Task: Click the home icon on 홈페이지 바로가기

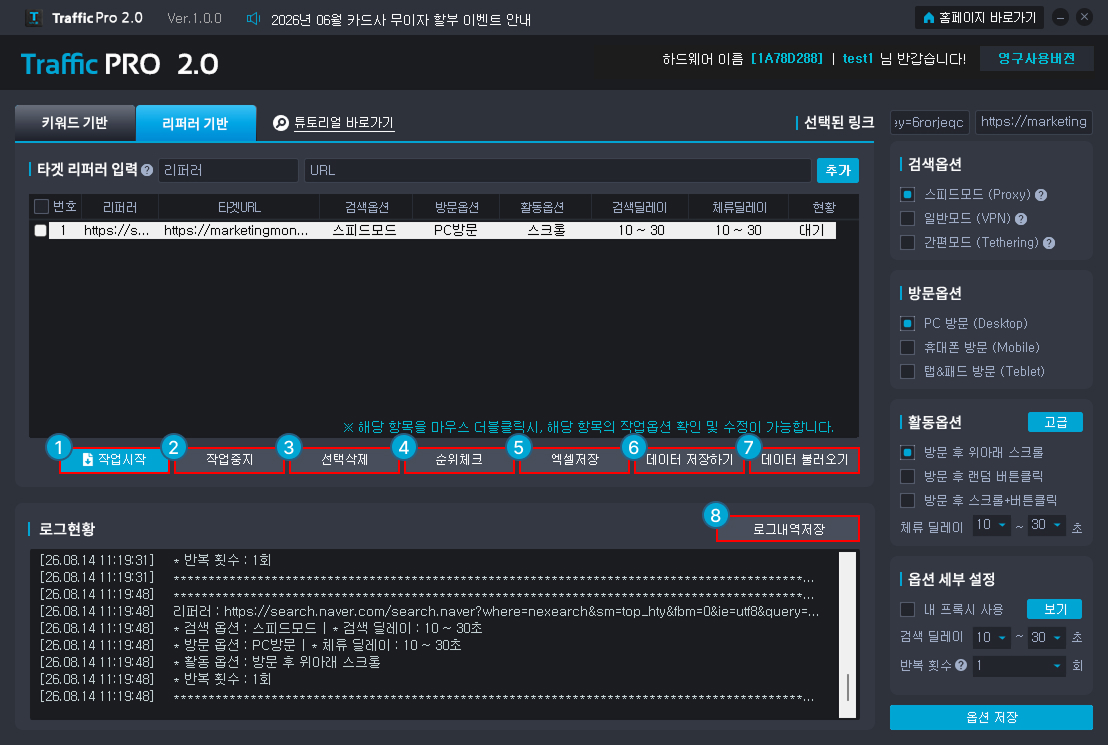Action: (929, 18)
